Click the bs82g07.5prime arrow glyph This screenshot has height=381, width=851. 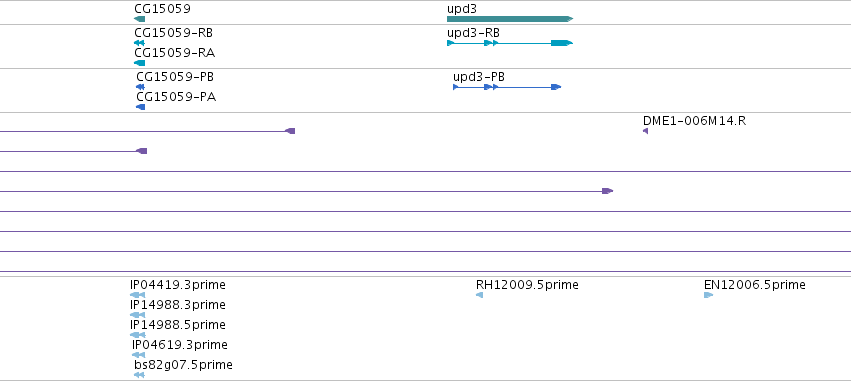click(139, 375)
